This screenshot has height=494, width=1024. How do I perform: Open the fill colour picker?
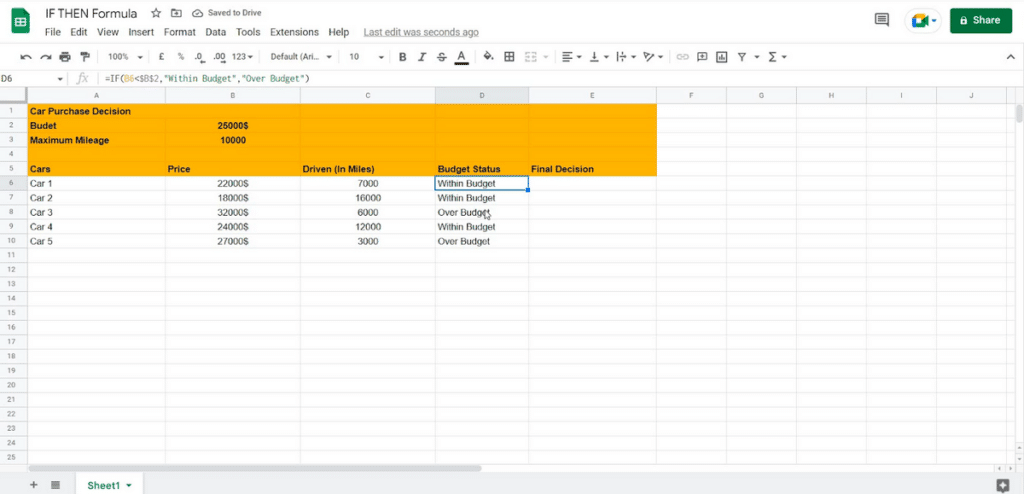pyautogui.click(x=488, y=57)
